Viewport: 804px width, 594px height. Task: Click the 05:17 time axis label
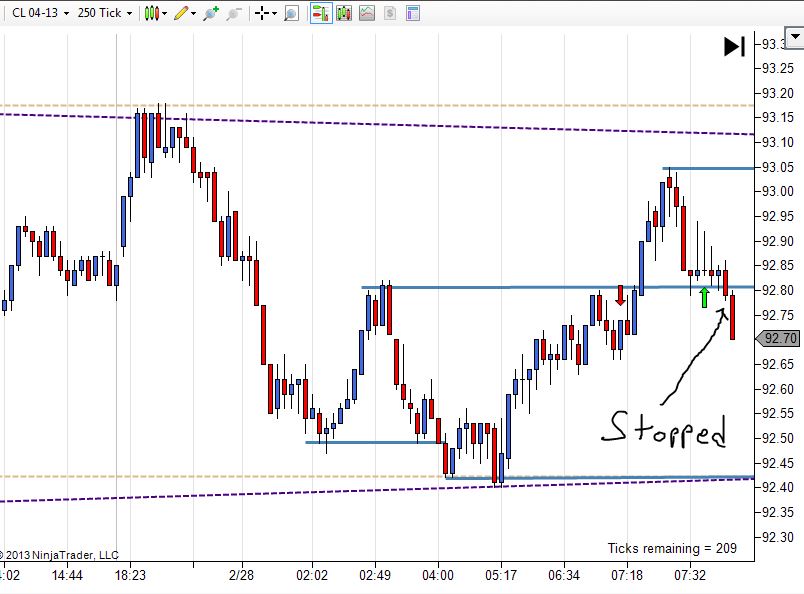(x=501, y=575)
